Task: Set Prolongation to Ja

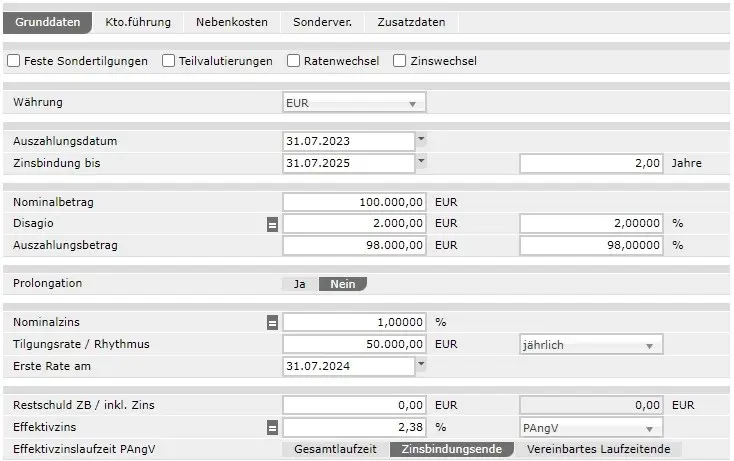Action: 299,284
